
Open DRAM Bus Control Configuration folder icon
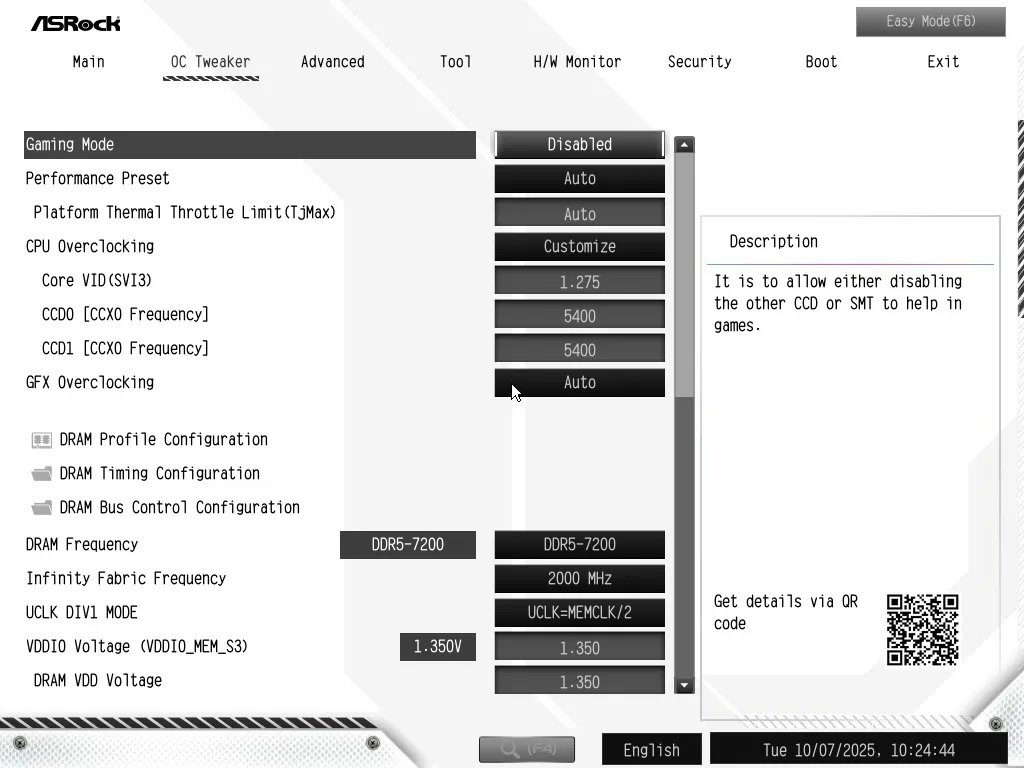(41, 508)
